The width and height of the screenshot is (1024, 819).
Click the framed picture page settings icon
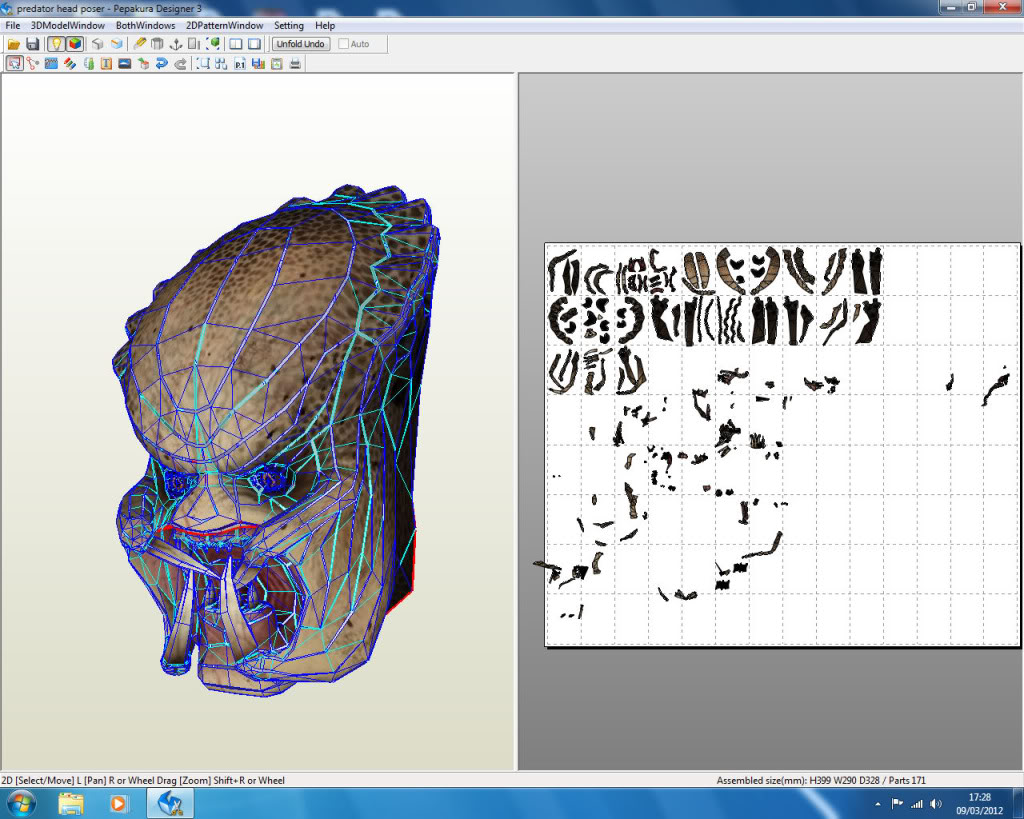pos(277,63)
